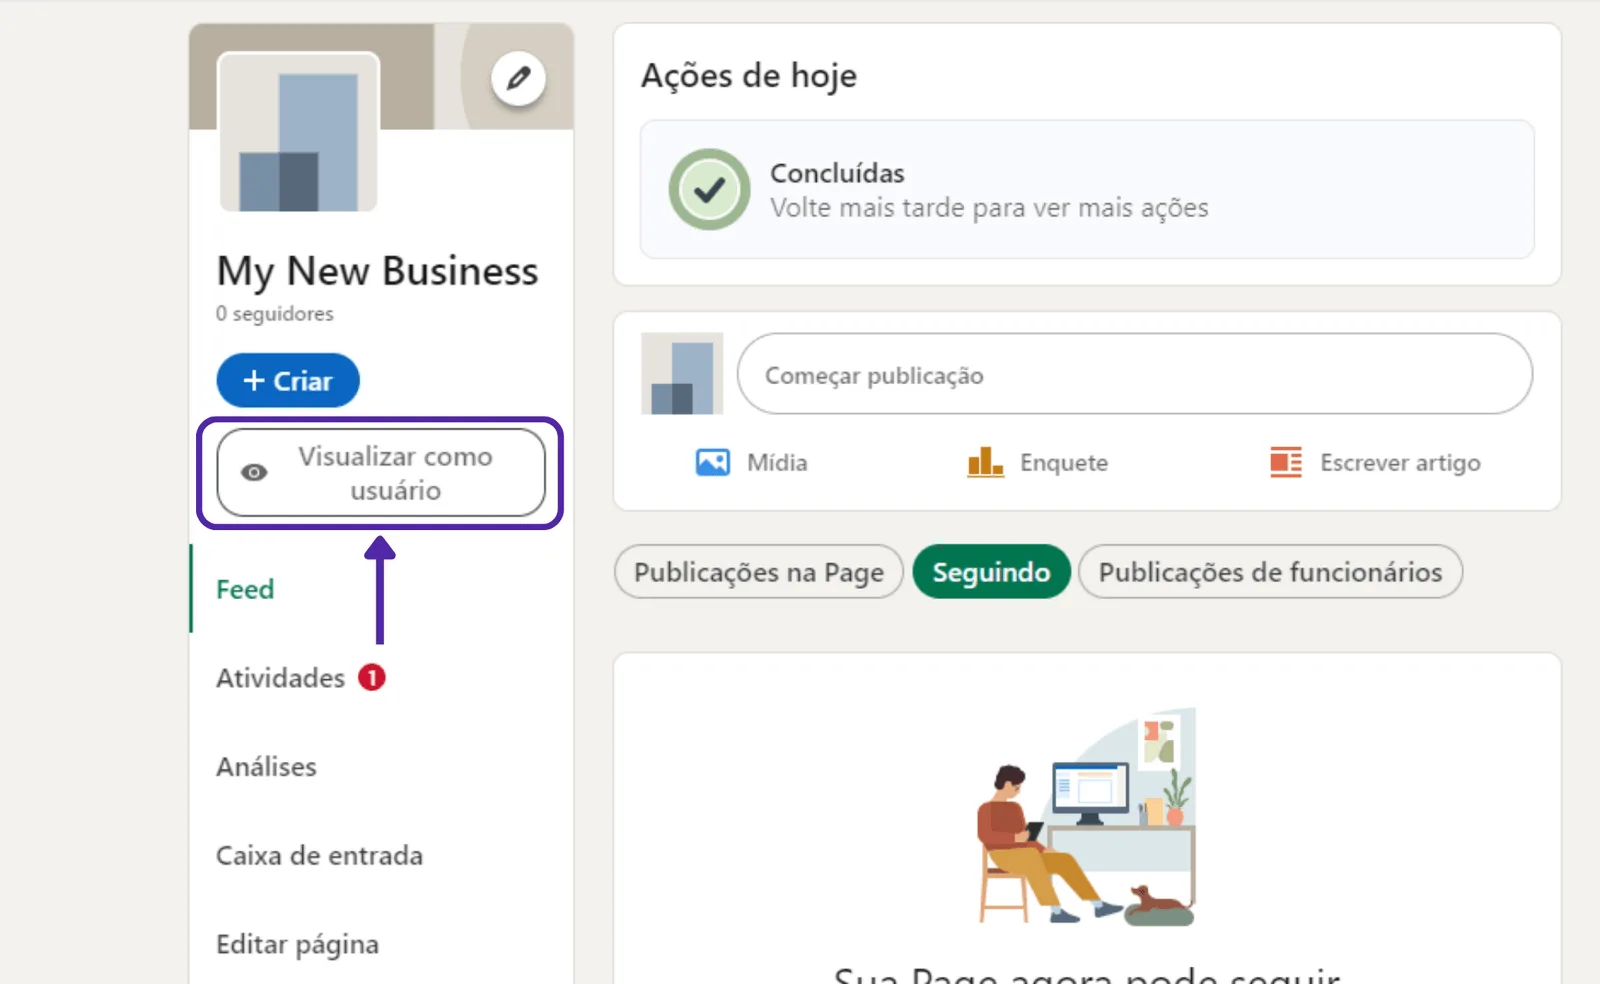
Task: Click the person at desk illustration
Action: [1086, 817]
